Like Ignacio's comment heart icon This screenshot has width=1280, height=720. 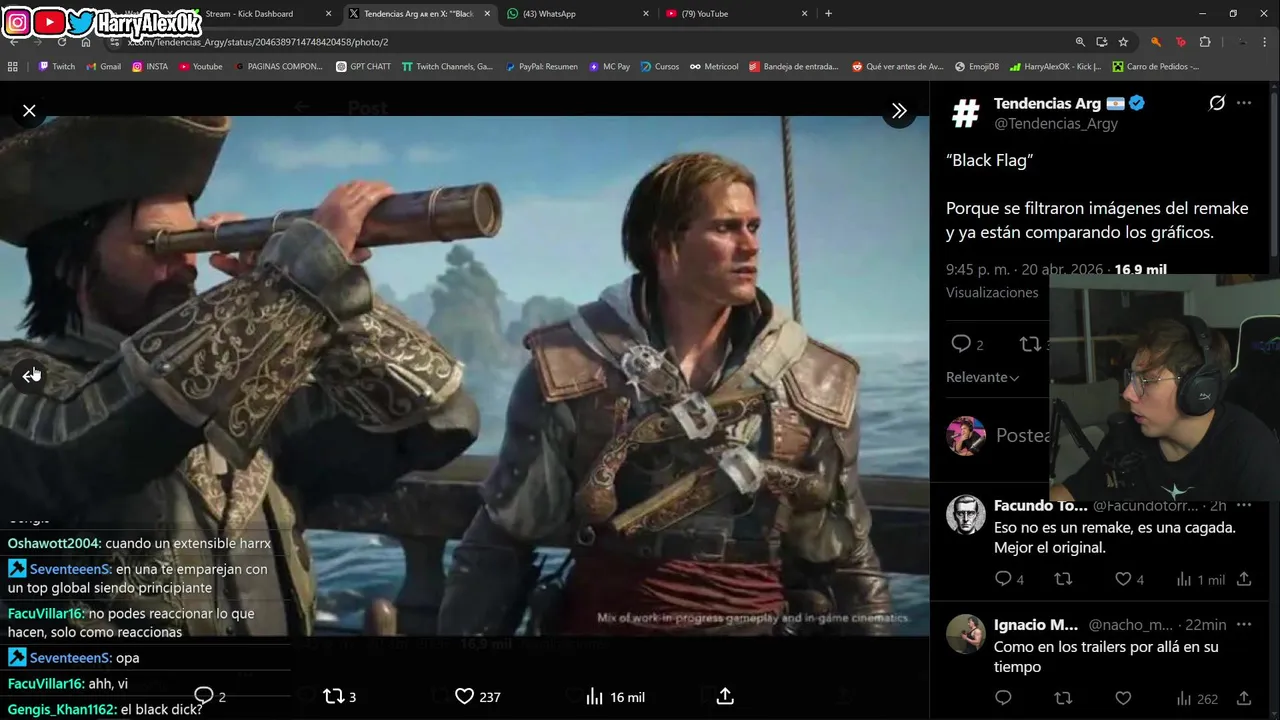point(1123,698)
